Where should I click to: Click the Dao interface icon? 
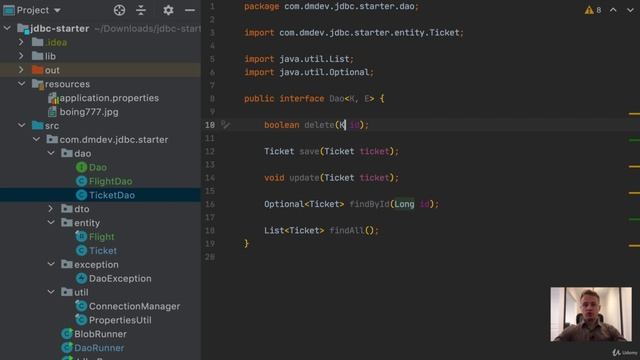coord(81,167)
